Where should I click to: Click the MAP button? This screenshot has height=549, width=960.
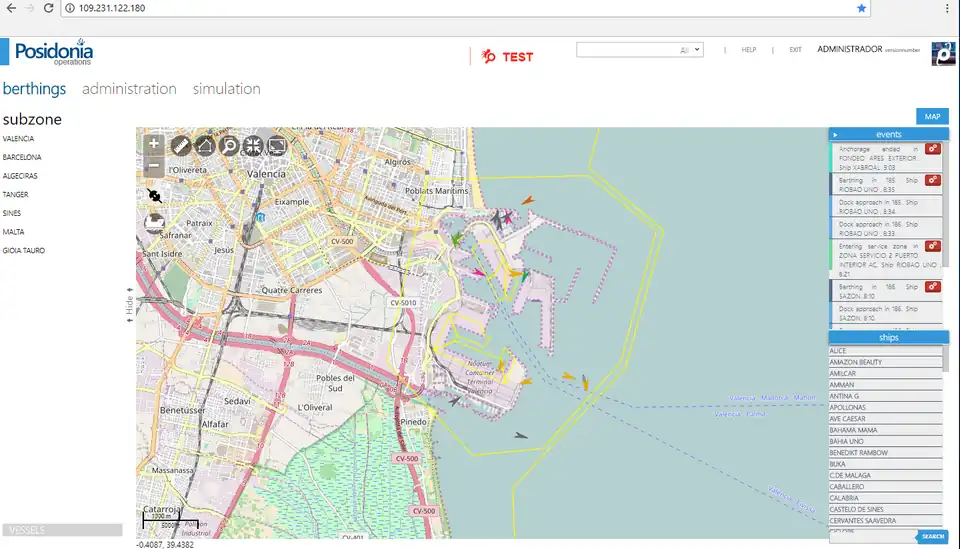932,117
